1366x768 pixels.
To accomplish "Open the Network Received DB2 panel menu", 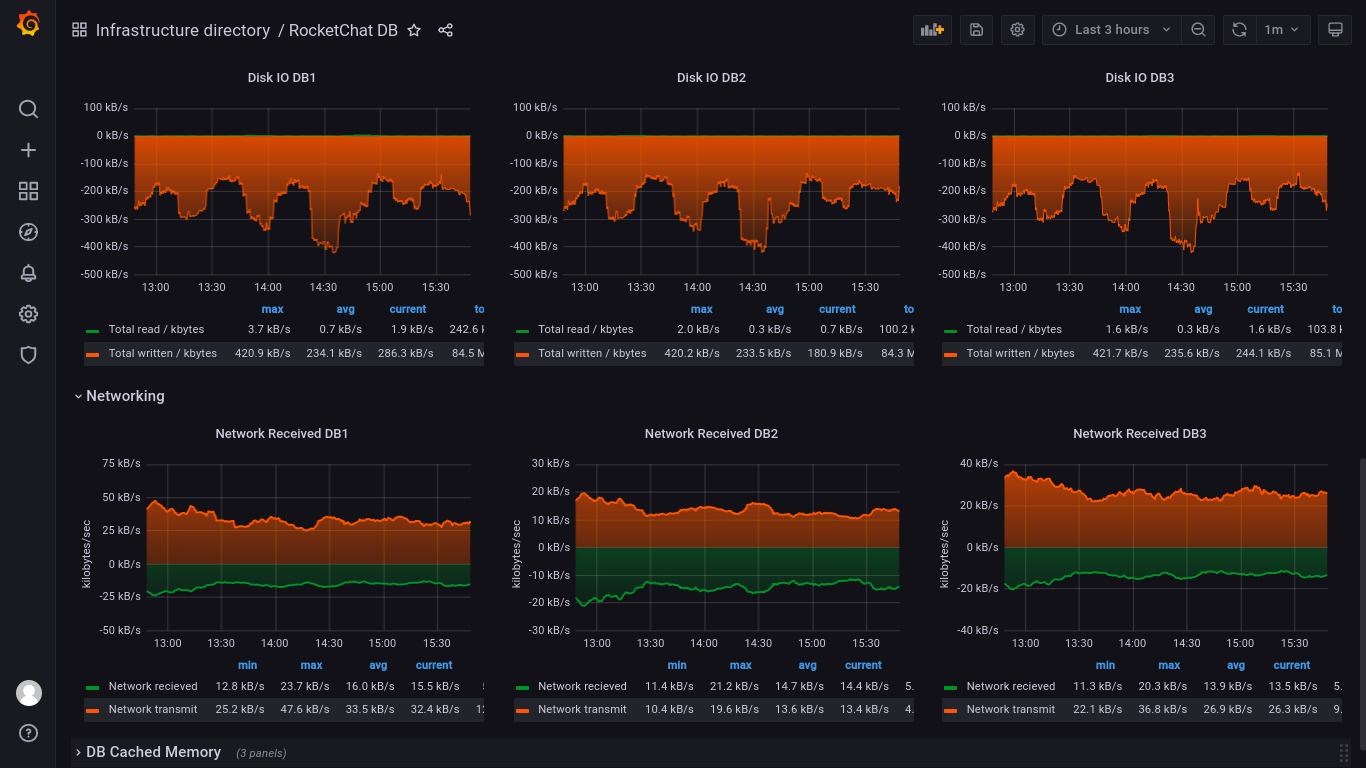I will point(711,433).
